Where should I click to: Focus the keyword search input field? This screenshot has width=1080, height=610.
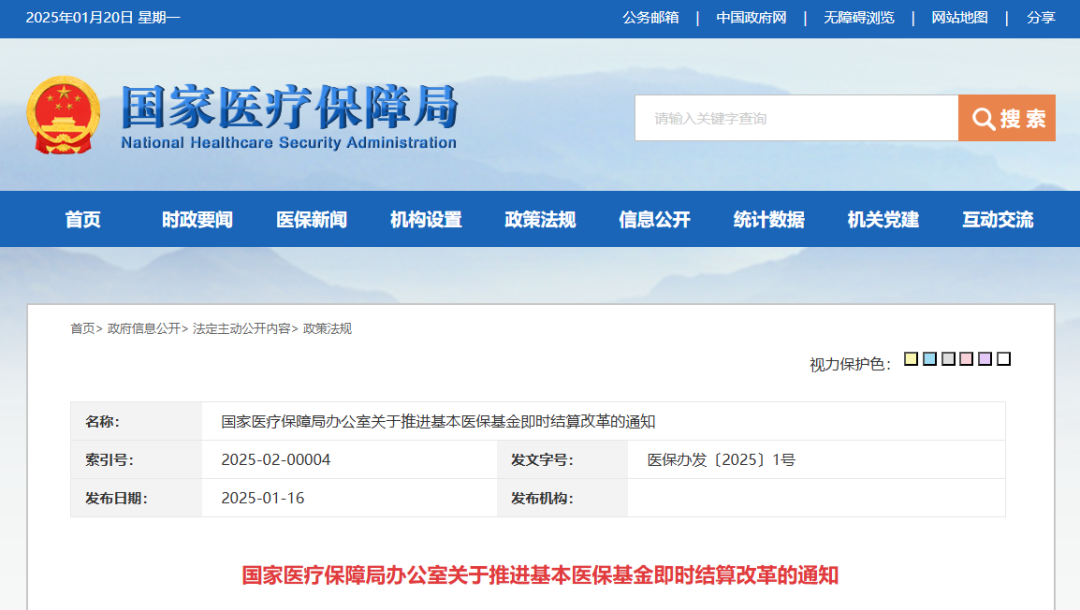(x=796, y=119)
